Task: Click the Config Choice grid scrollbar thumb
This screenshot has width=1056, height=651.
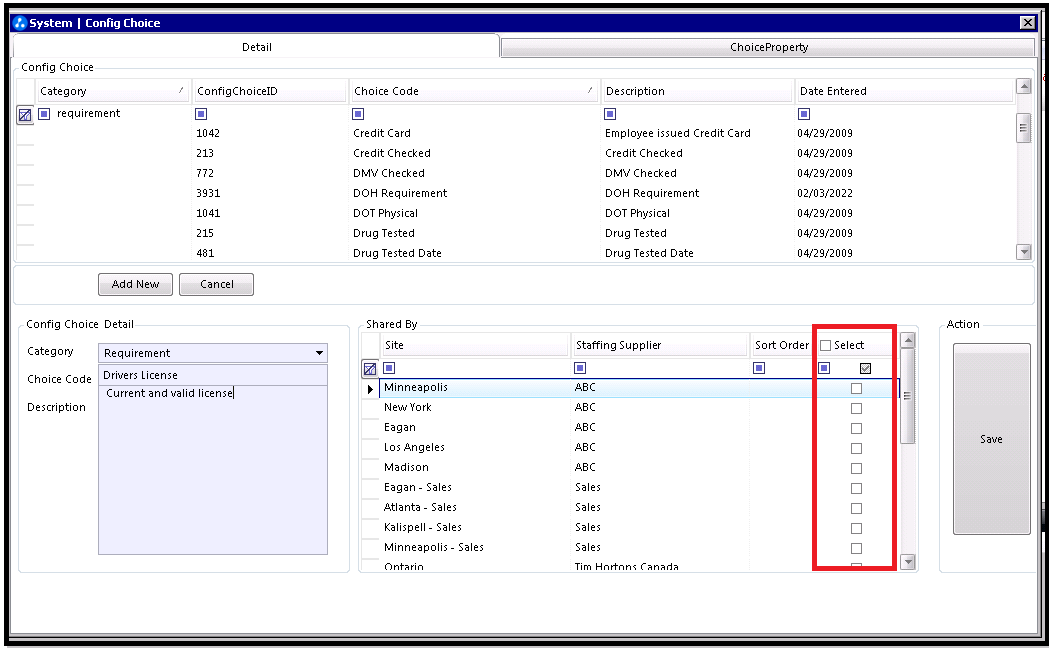Action: pyautogui.click(x=1024, y=128)
